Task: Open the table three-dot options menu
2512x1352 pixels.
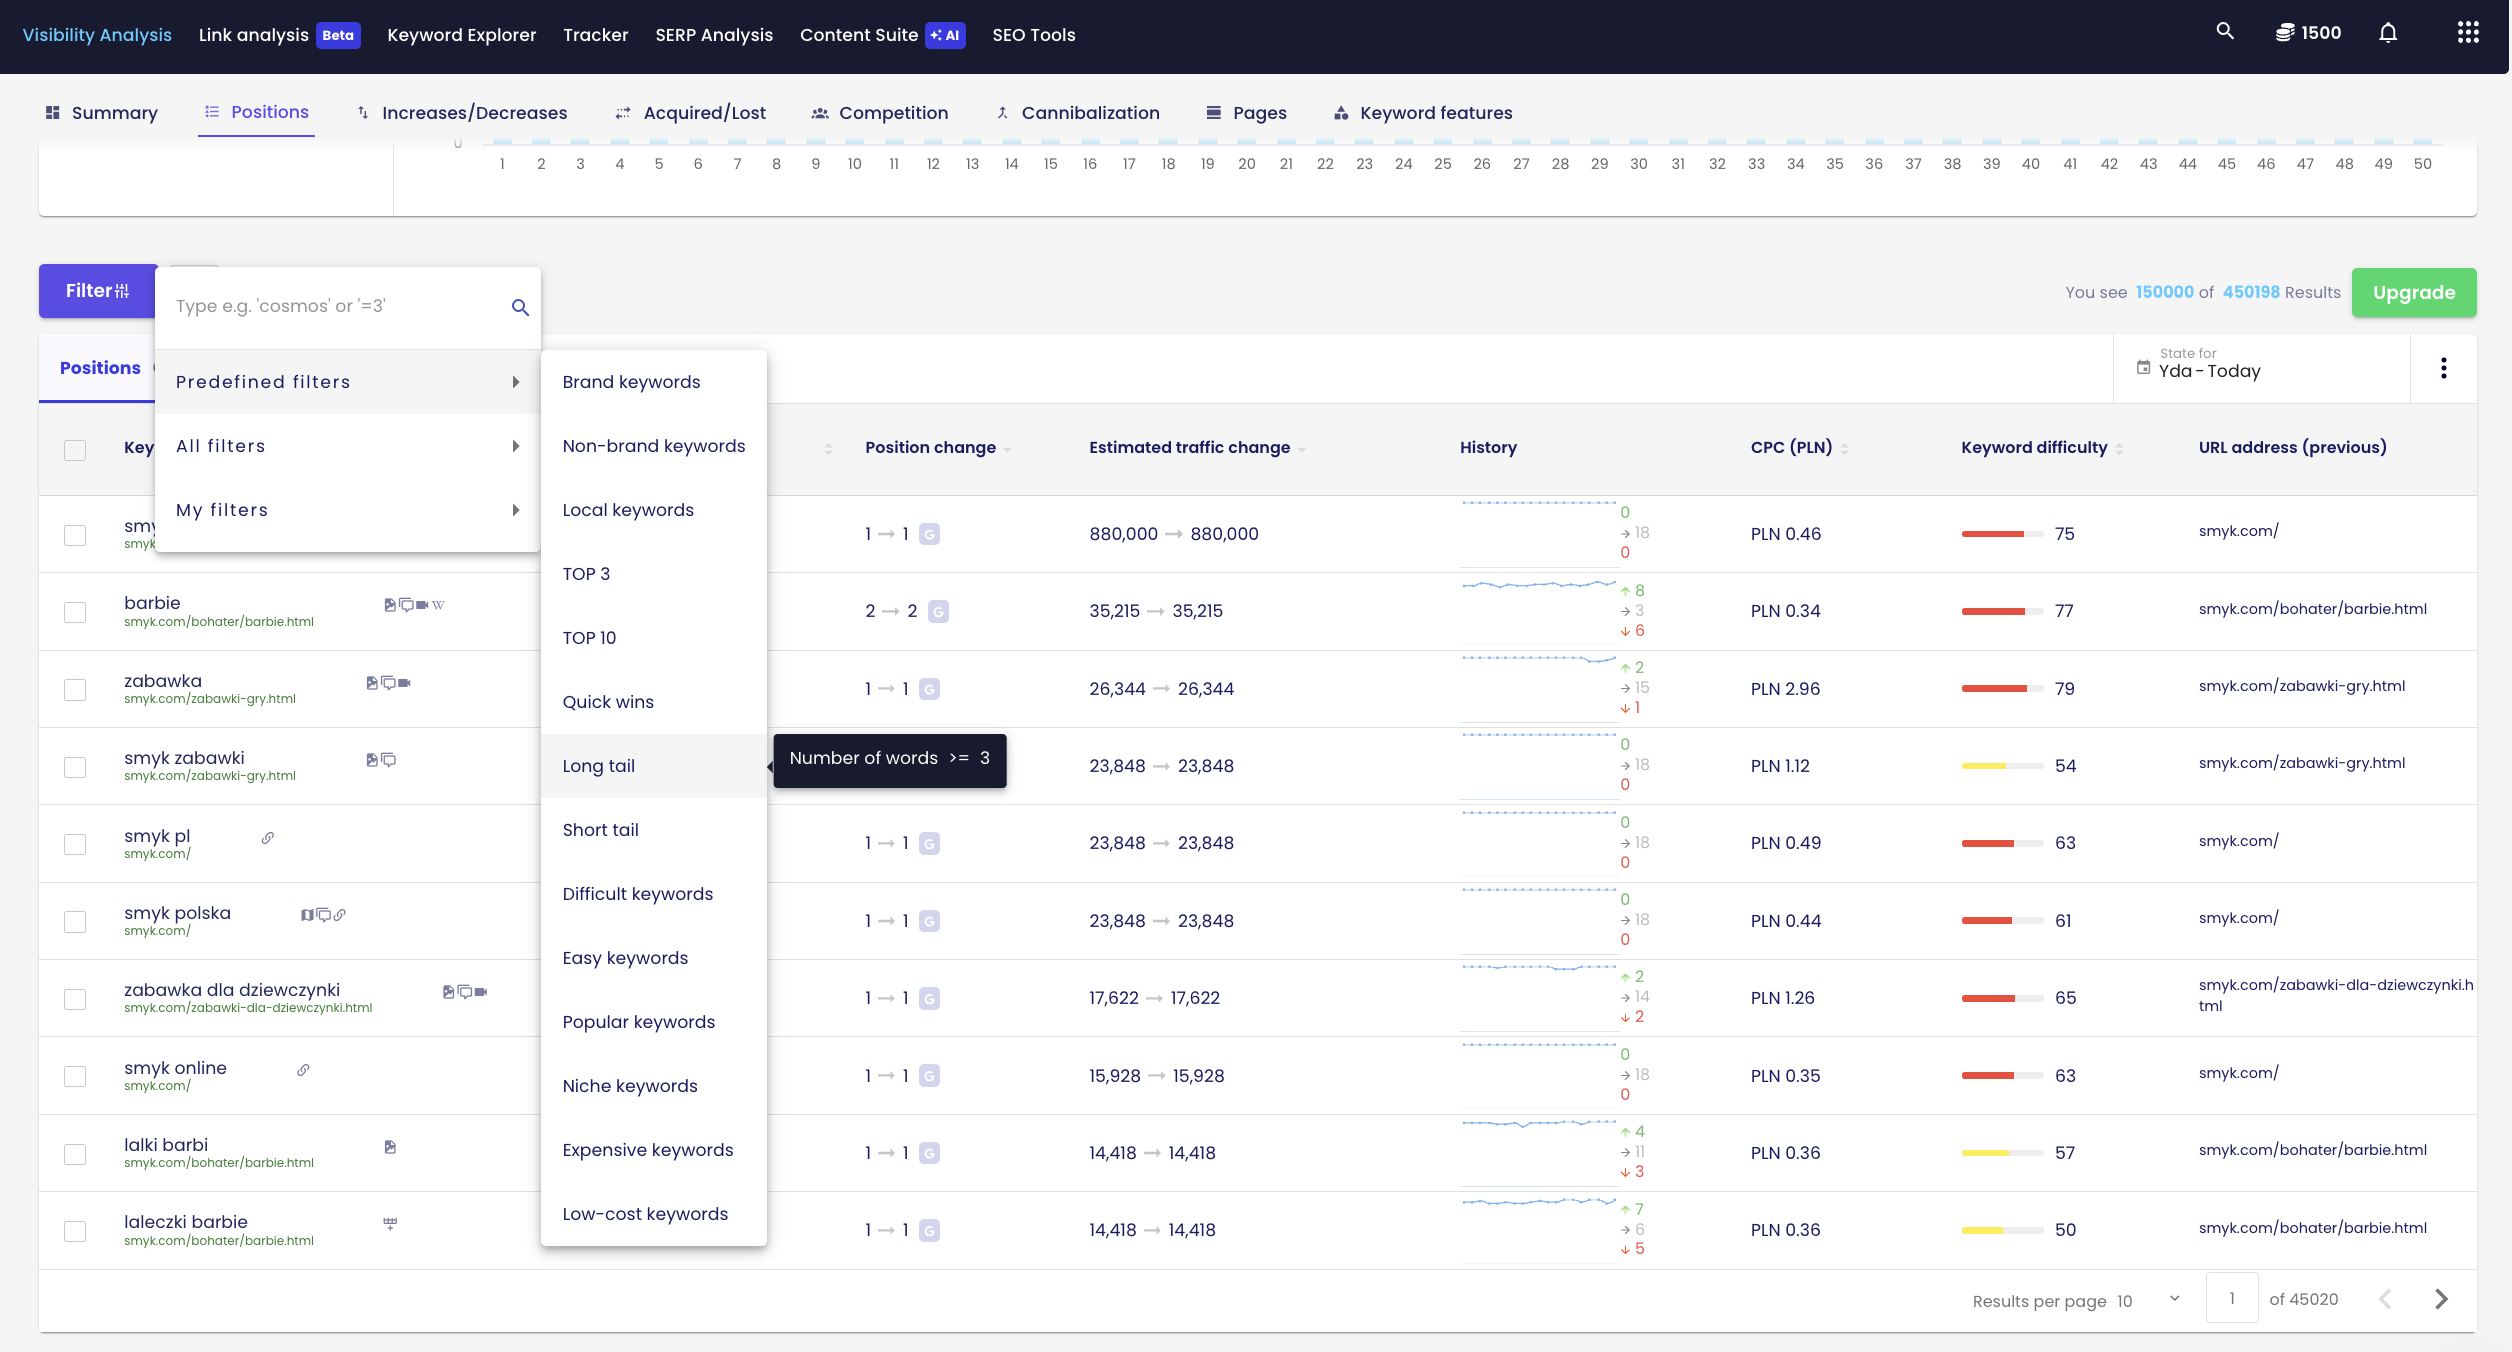Action: [2444, 368]
